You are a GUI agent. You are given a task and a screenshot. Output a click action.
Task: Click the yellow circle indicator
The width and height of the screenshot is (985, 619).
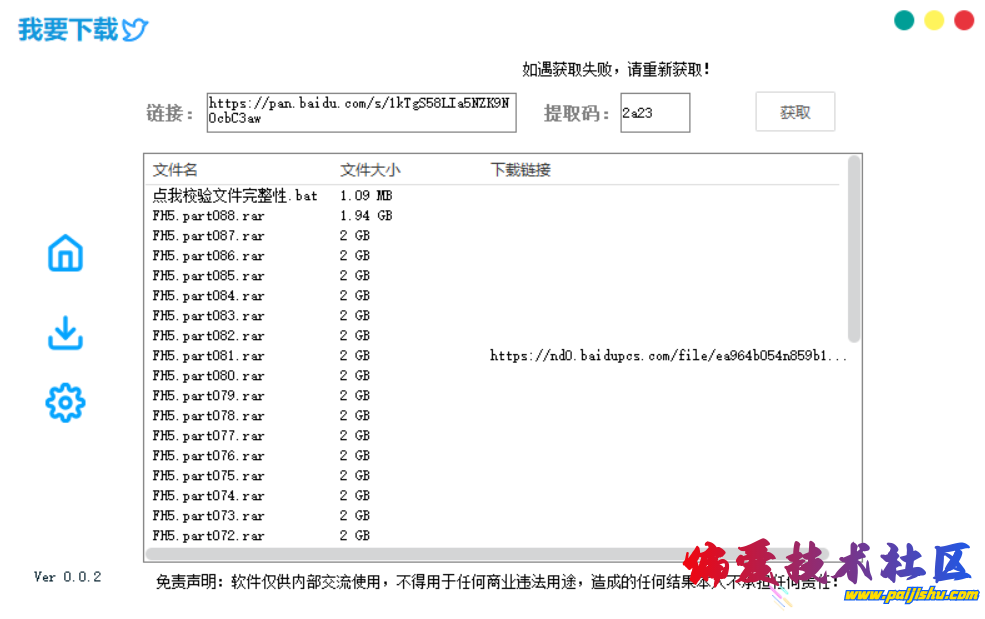pos(934,19)
